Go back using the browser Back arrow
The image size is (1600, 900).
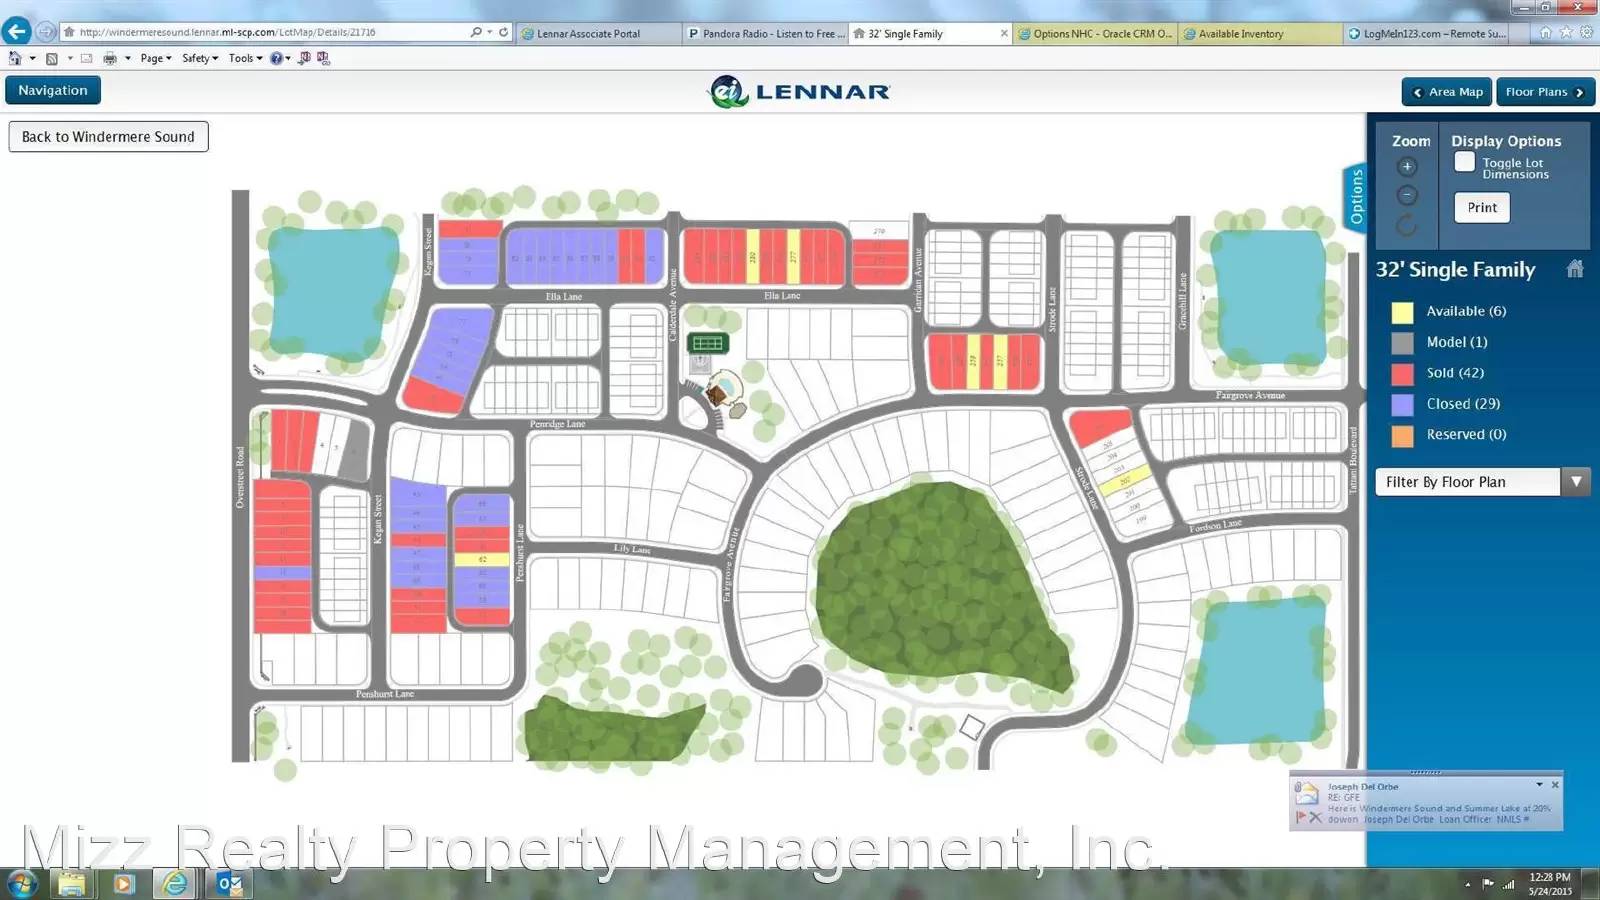[16, 31]
